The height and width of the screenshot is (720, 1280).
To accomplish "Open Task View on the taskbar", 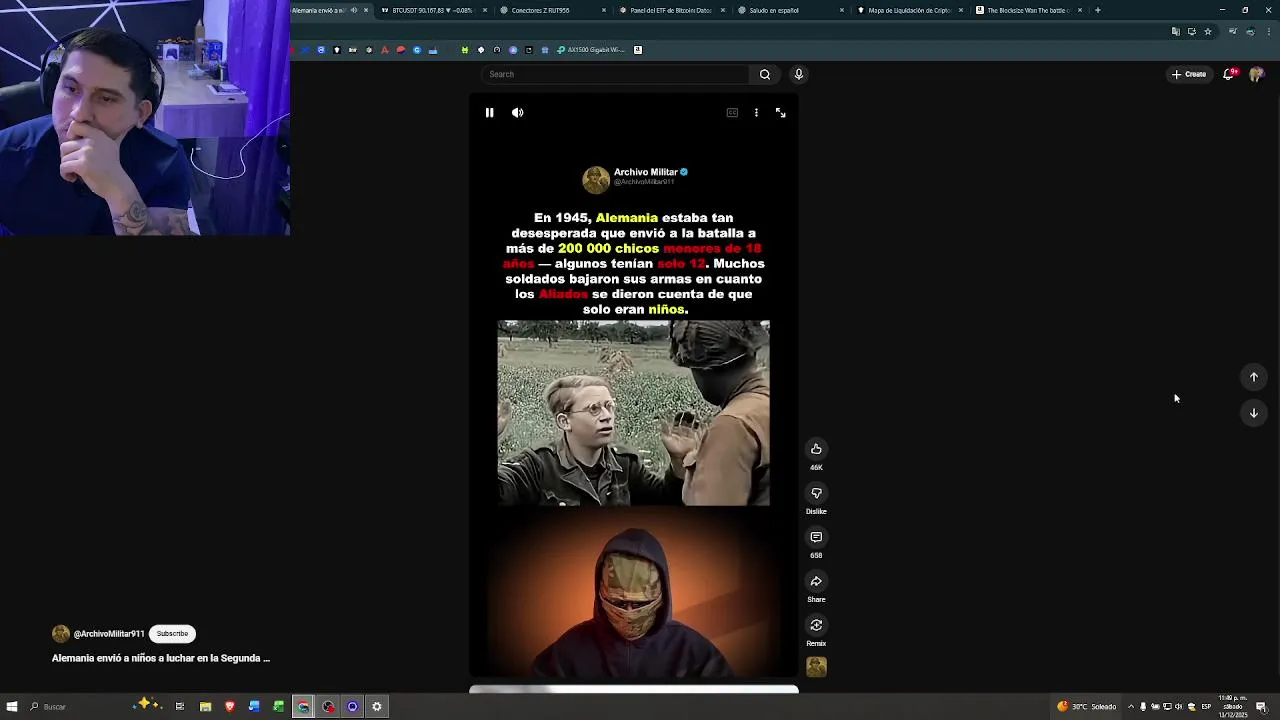I will (180, 706).
